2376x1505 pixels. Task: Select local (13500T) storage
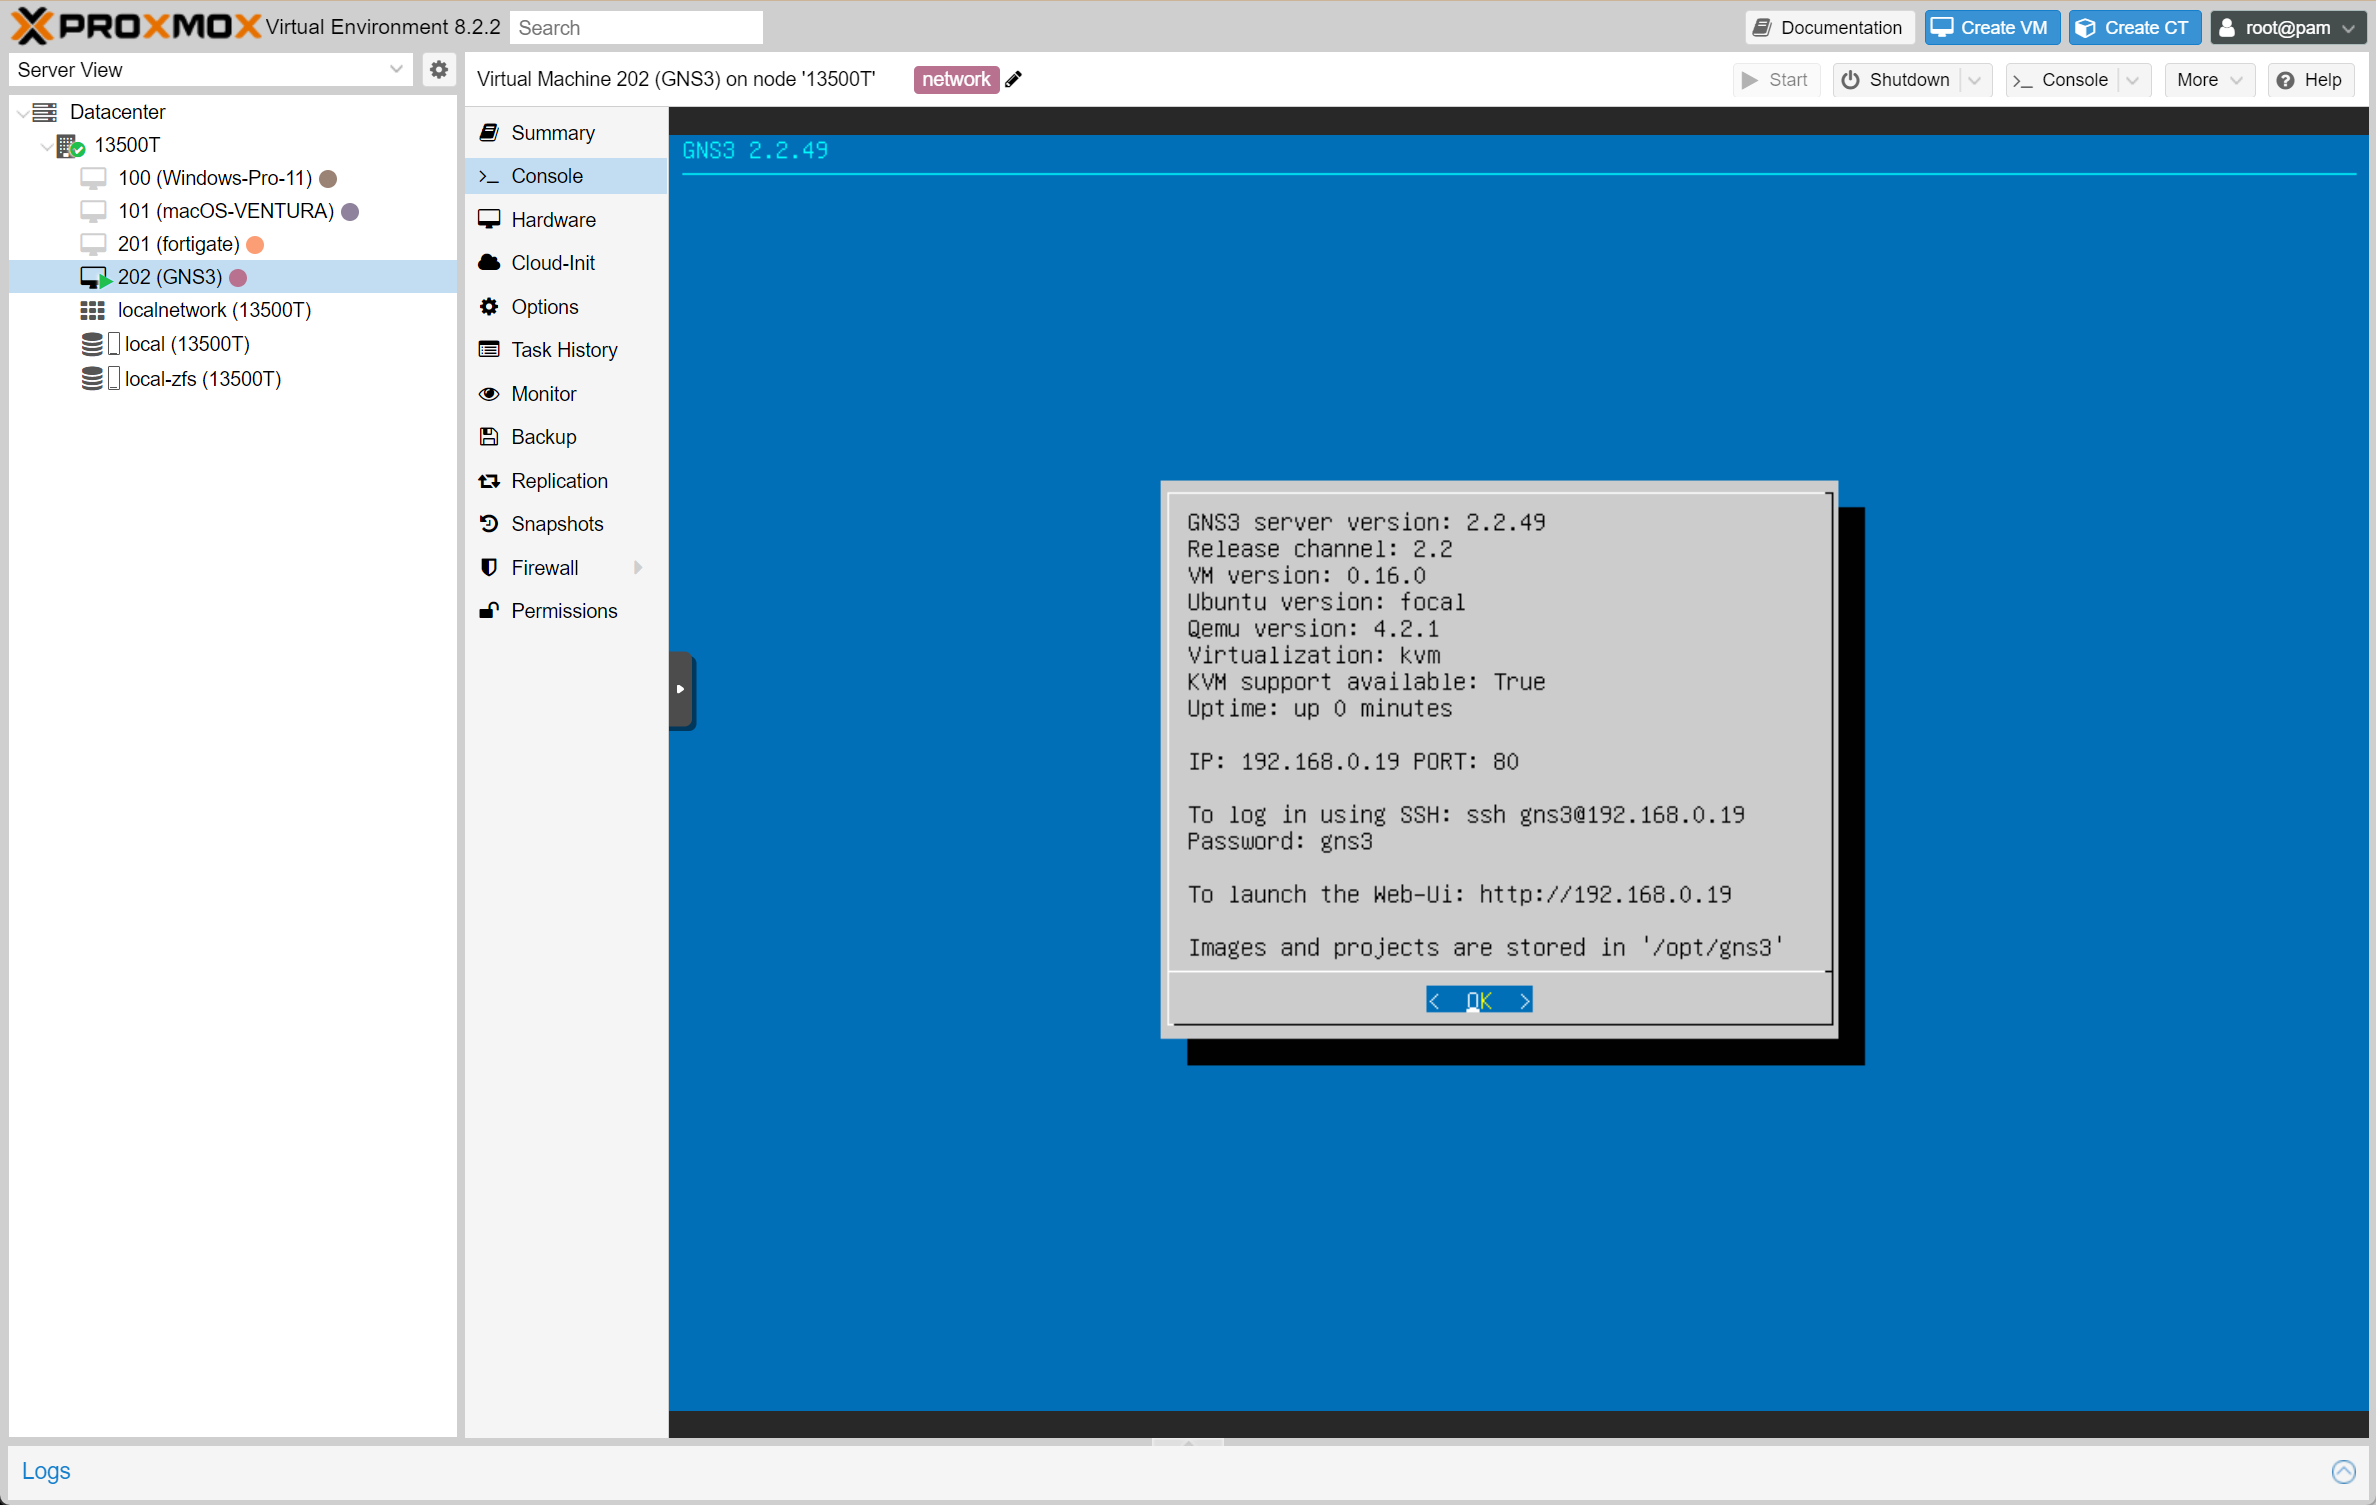[233, 345]
